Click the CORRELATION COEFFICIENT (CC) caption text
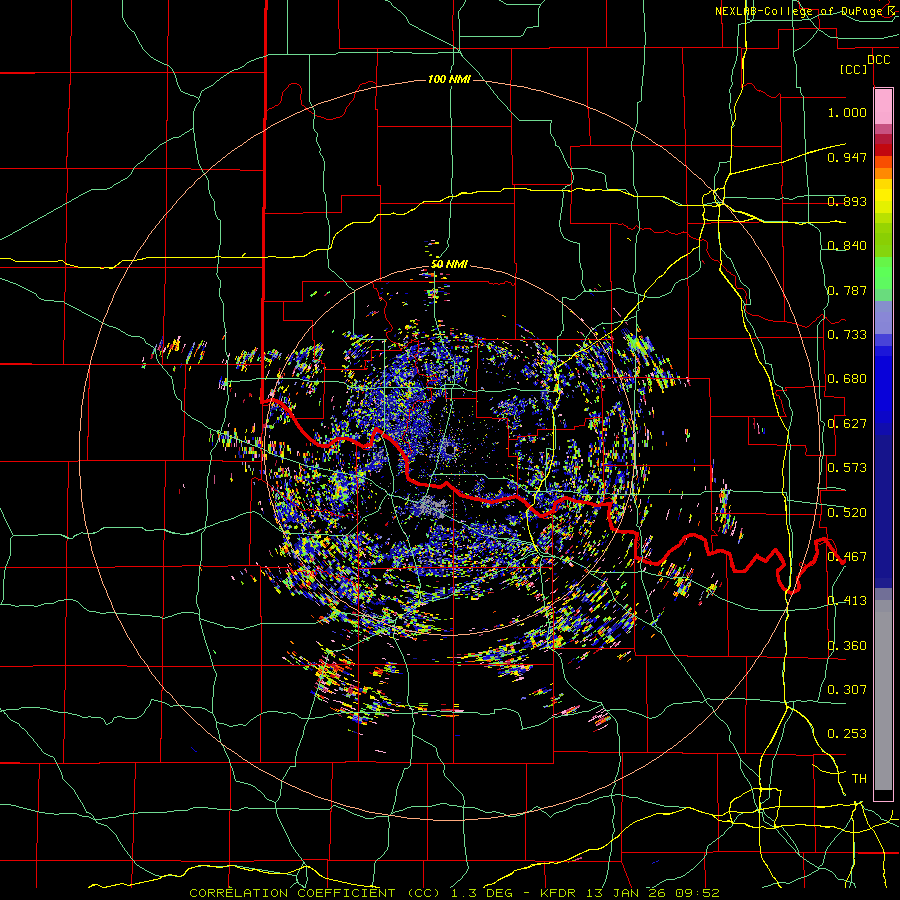This screenshot has height=900, width=900. 315,893
